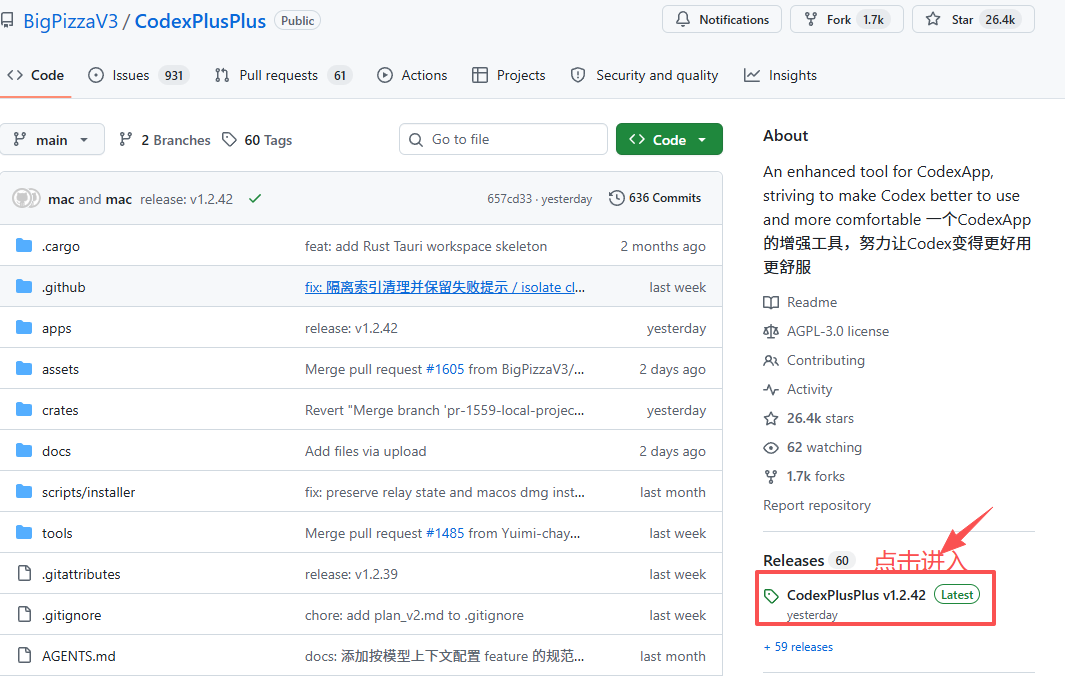Show the + 59 releases link
1065x676 pixels.
tap(798, 647)
